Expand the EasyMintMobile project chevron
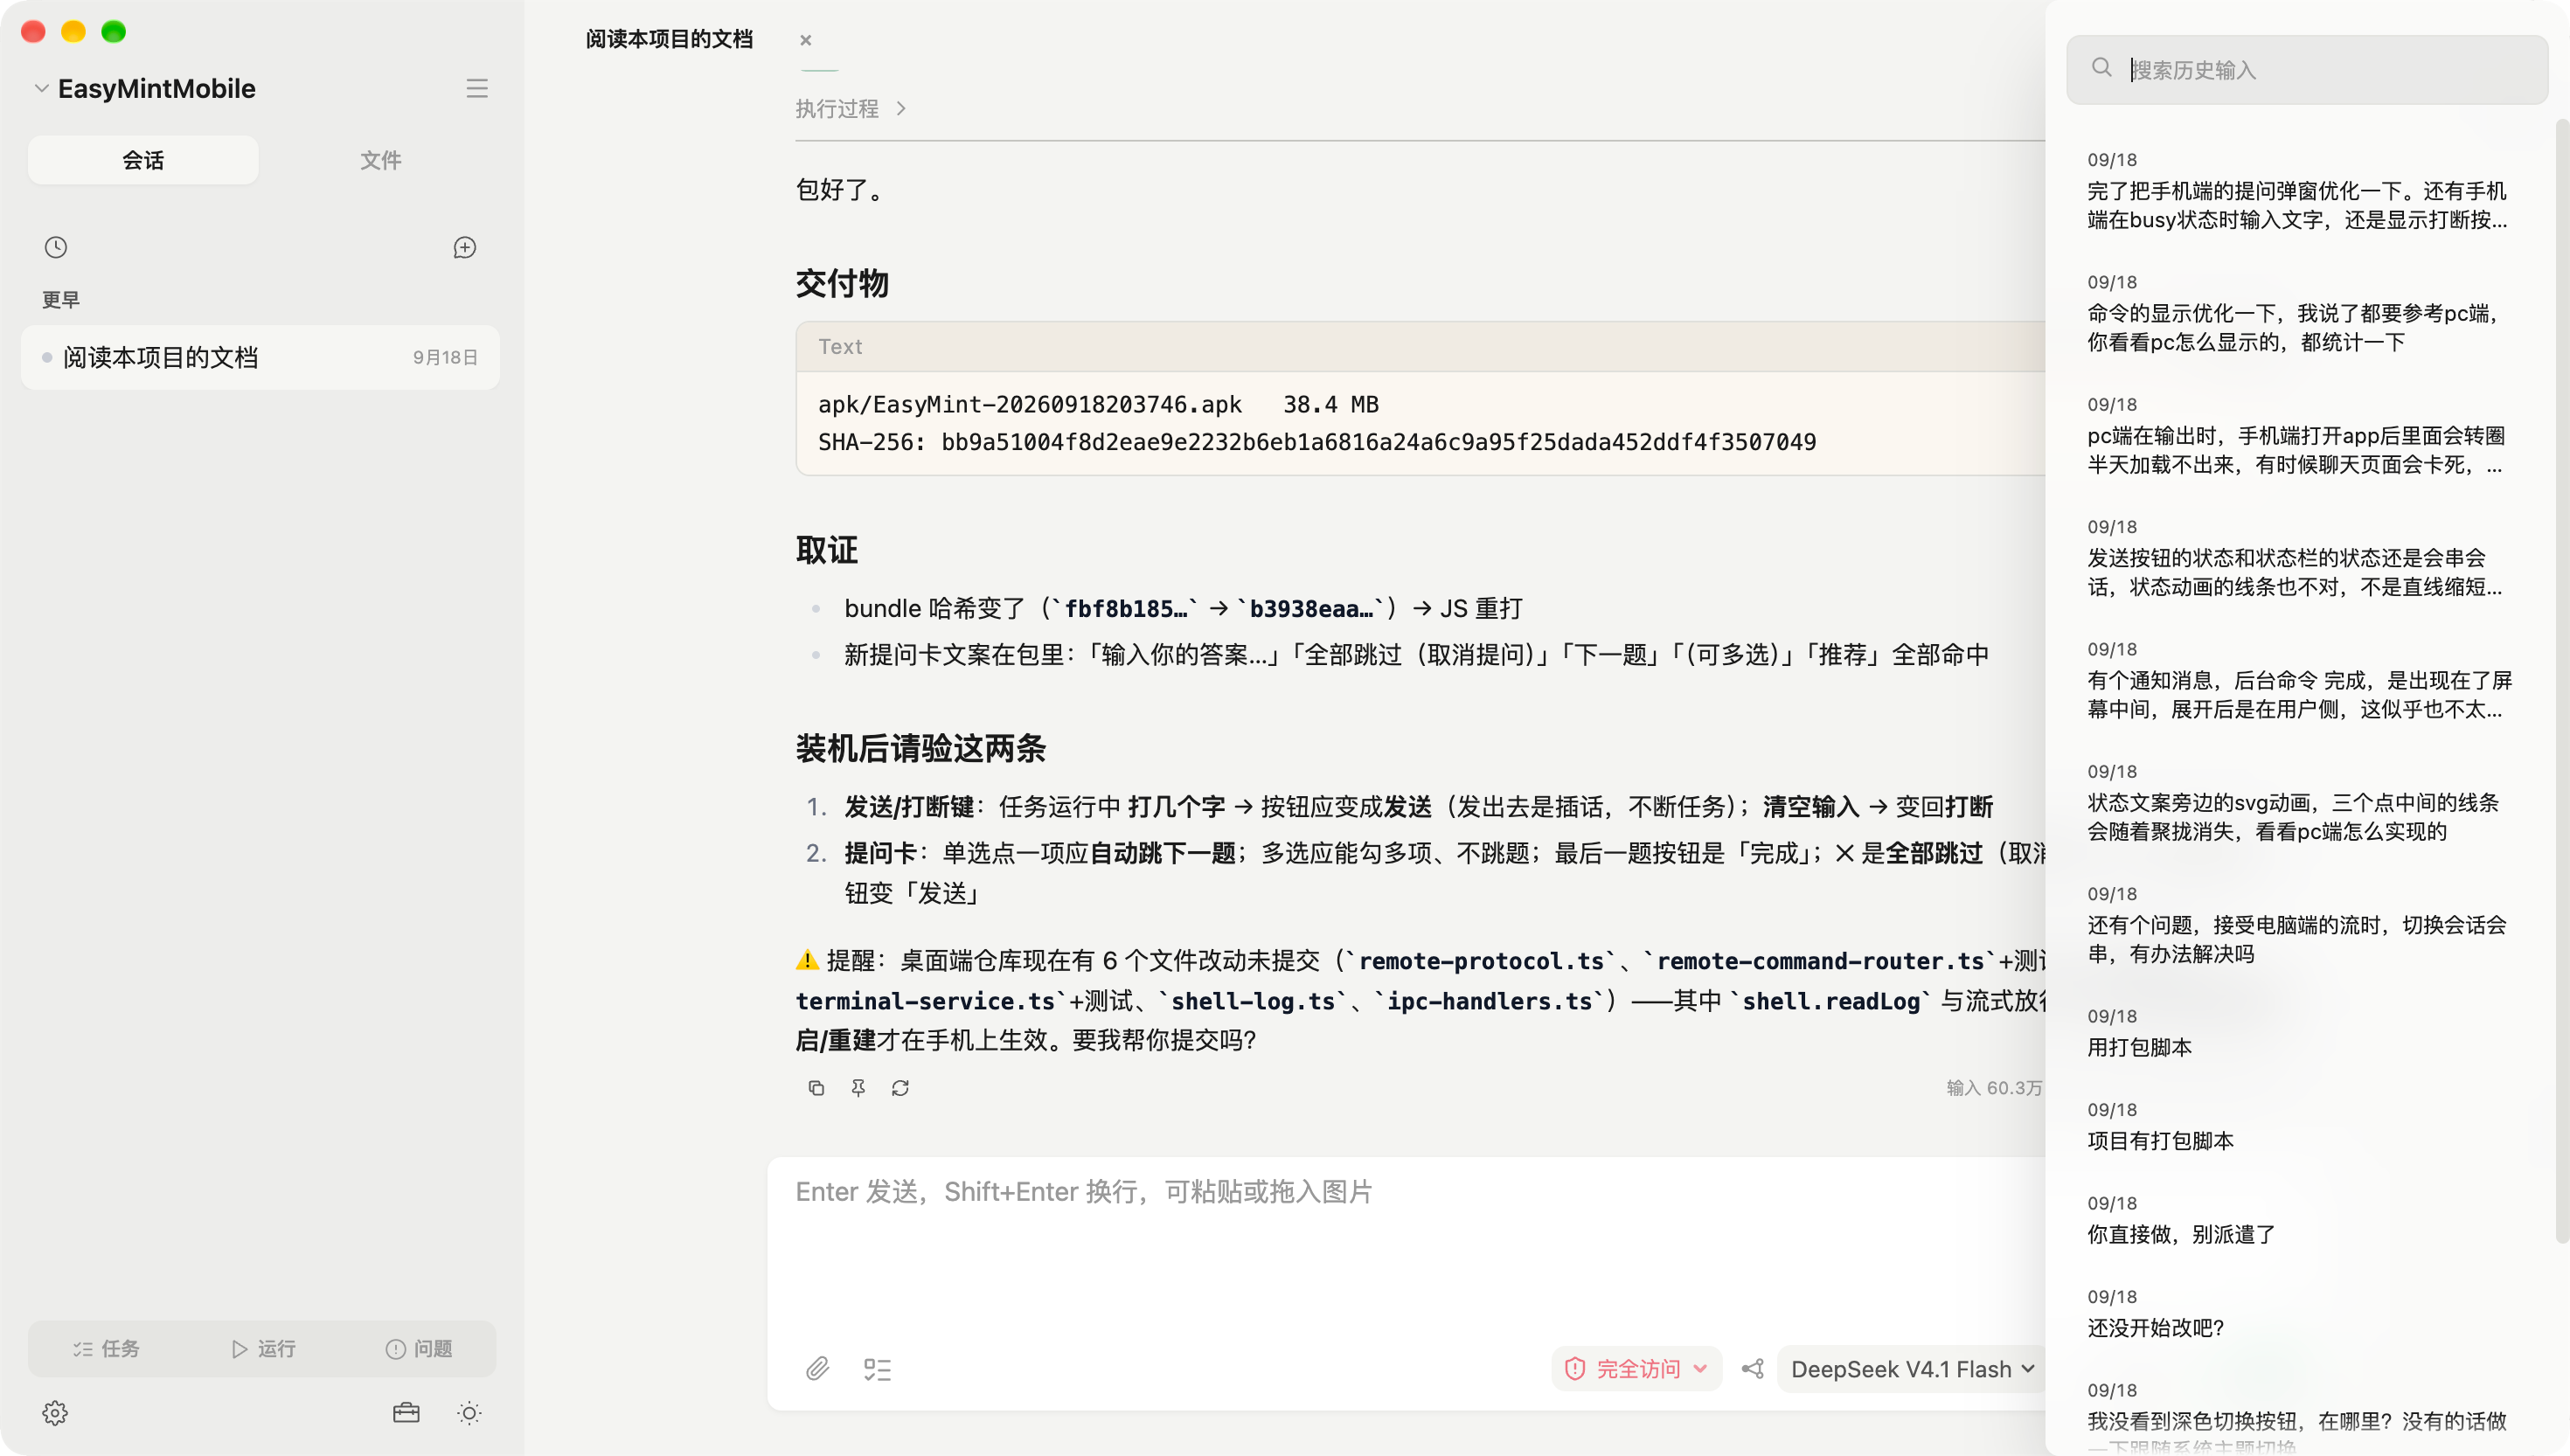Viewport: 2570px width, 1456px height. coord(42,88)
